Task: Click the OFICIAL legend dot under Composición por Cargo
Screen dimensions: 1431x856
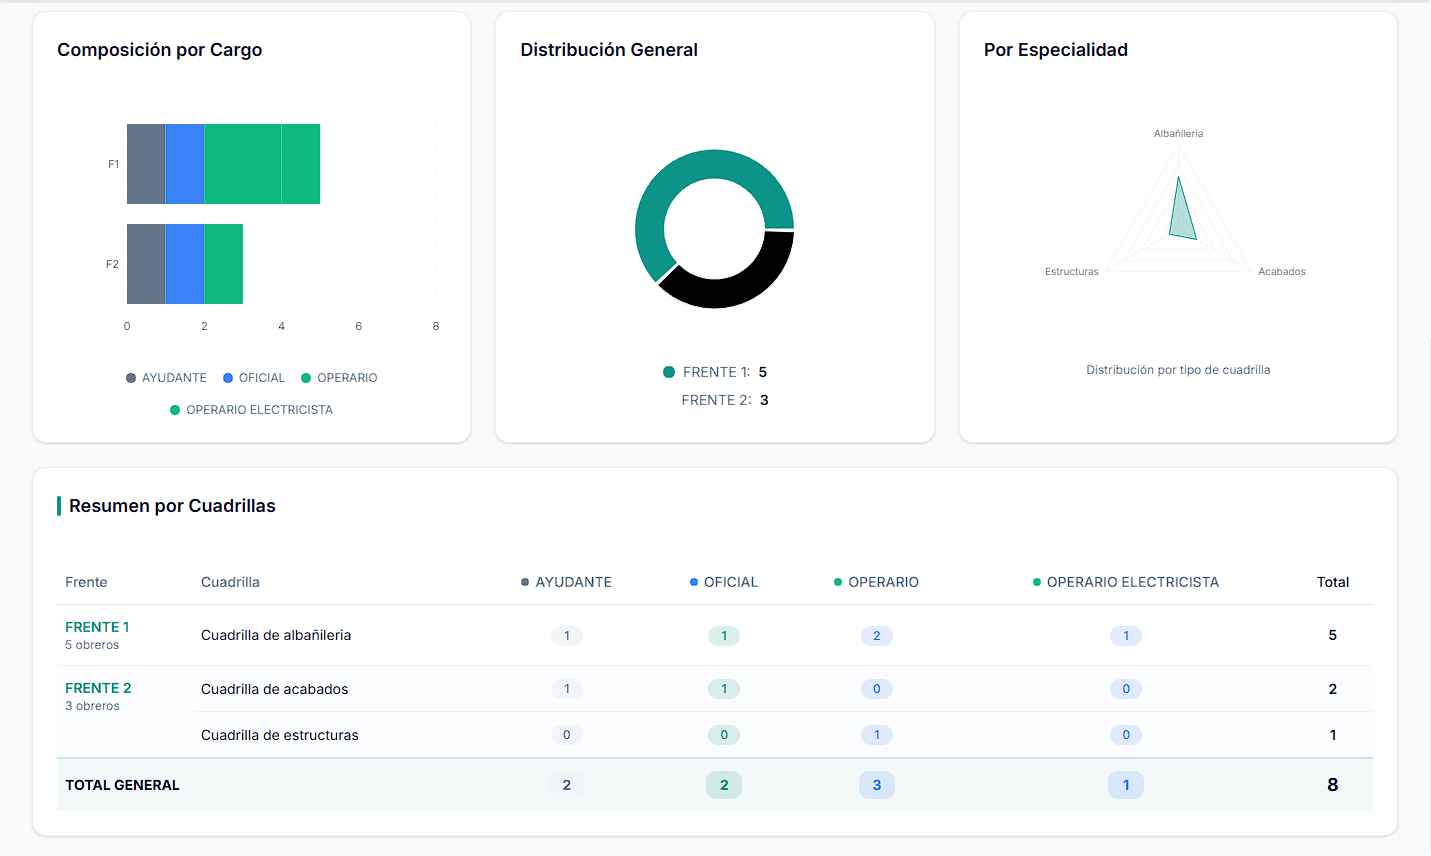Action: click(x=226, y=377)
